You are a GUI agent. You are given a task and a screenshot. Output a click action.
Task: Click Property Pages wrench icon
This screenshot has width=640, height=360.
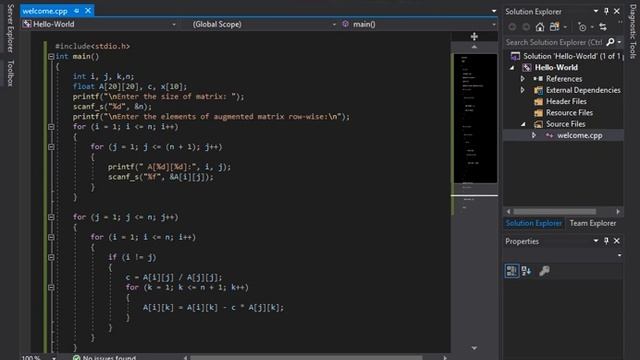pyautogui.click(x=544, y=271)
